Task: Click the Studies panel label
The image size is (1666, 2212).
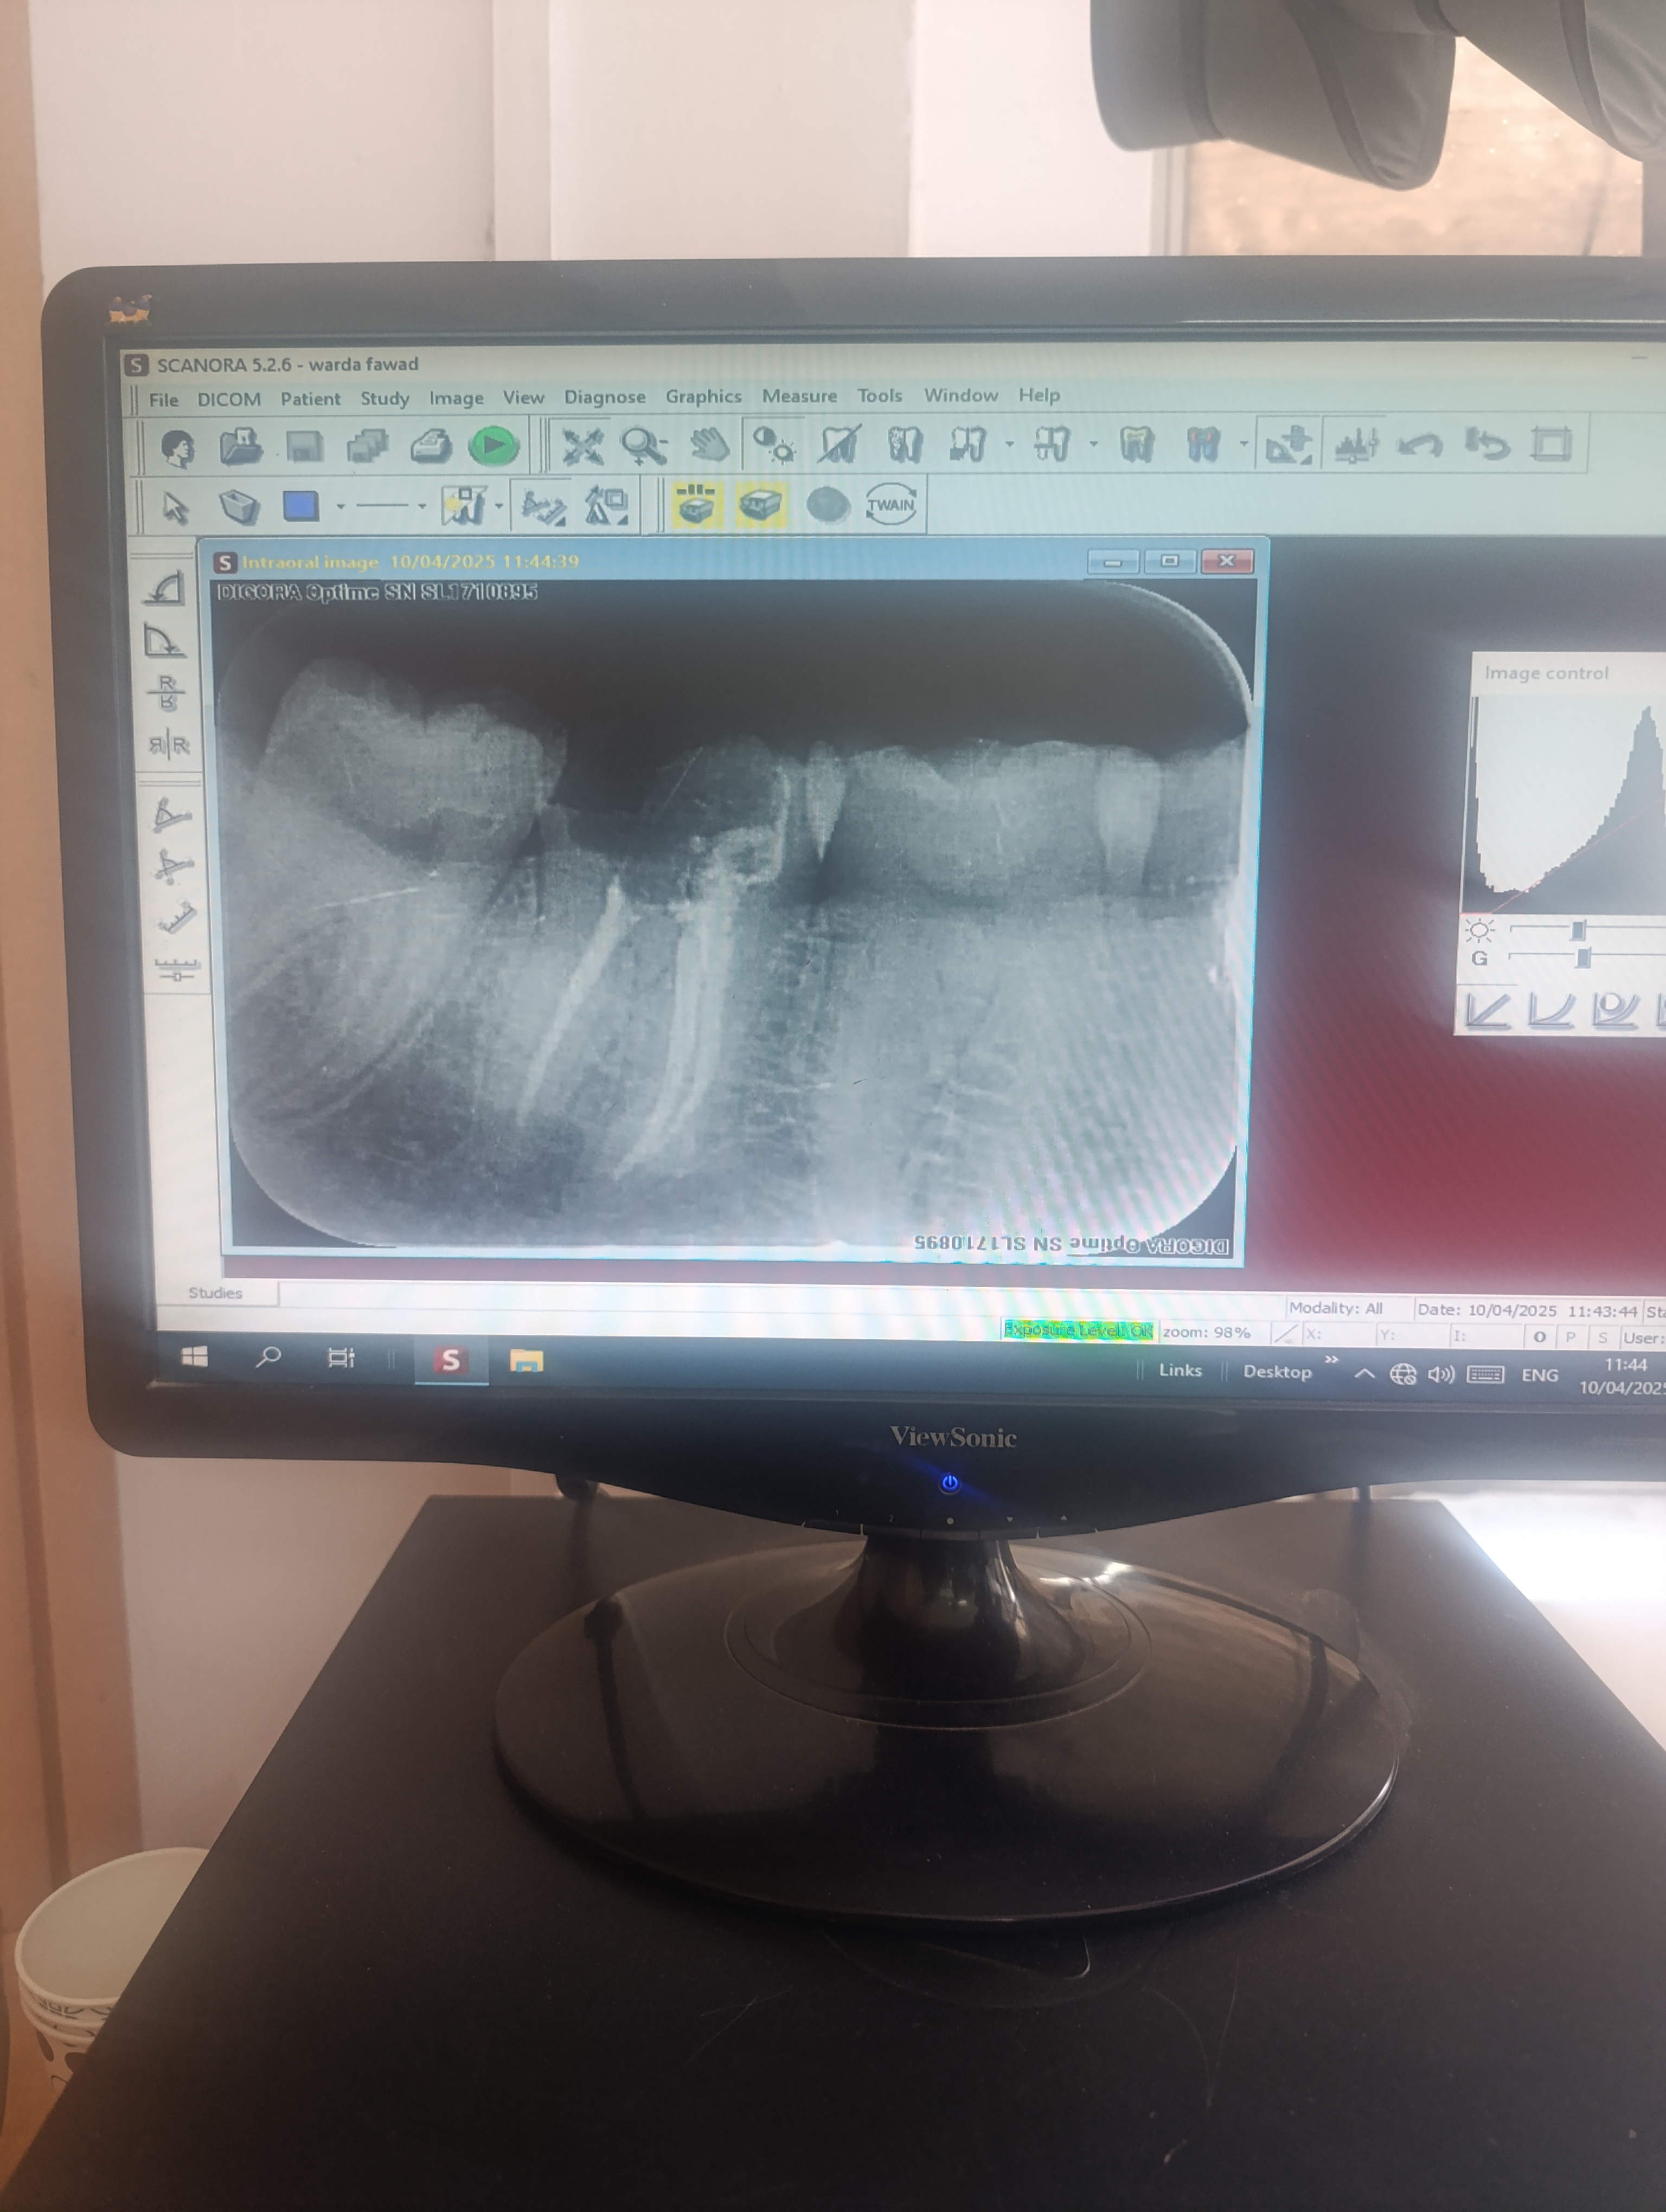Action: click(215, 1293)
